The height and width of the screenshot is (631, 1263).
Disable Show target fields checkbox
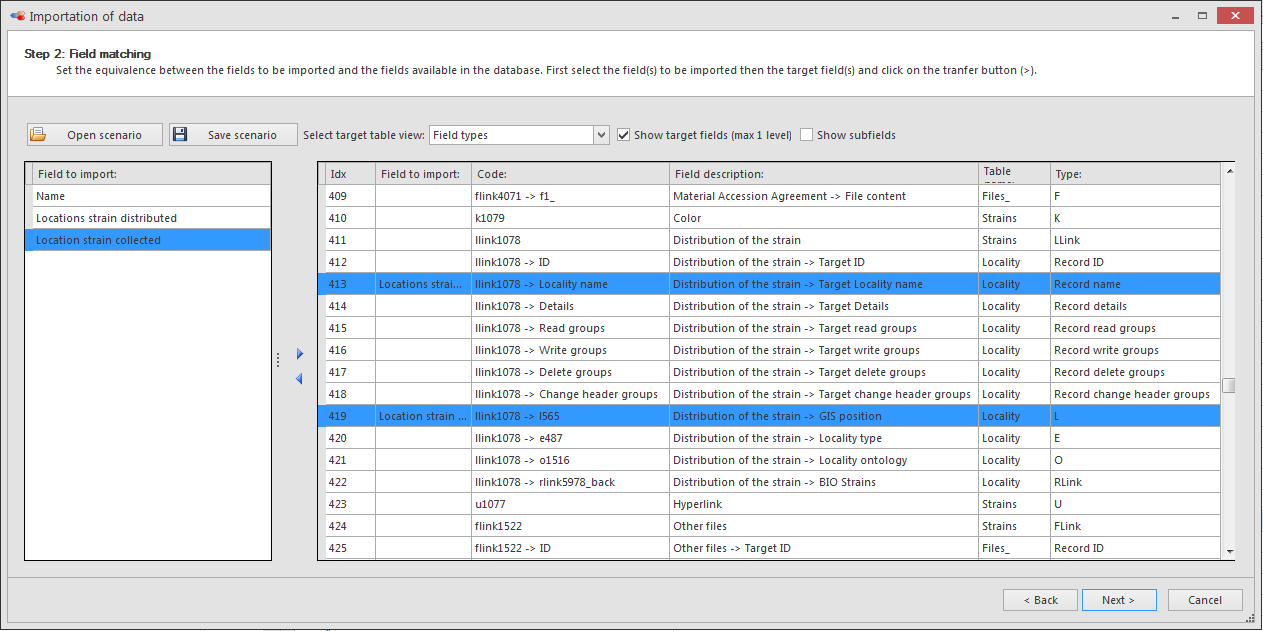(x=624, y=135)
